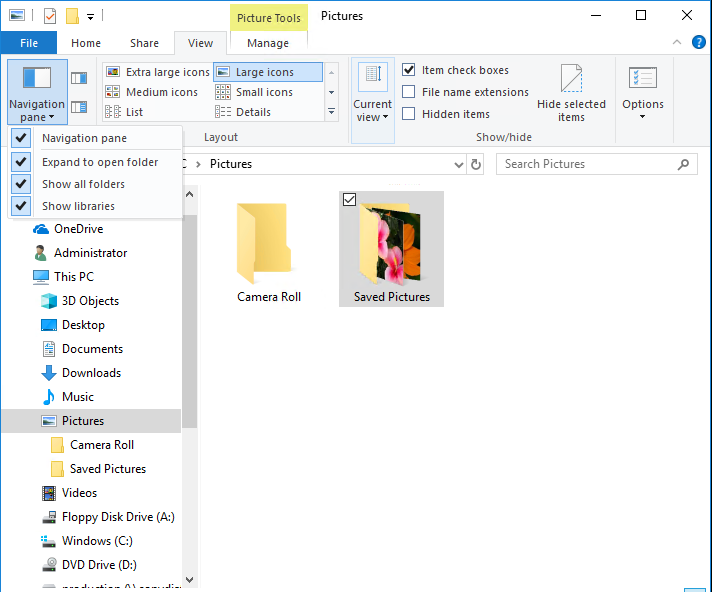
Task: Open the File menu tab
Action: coord(29,43)
